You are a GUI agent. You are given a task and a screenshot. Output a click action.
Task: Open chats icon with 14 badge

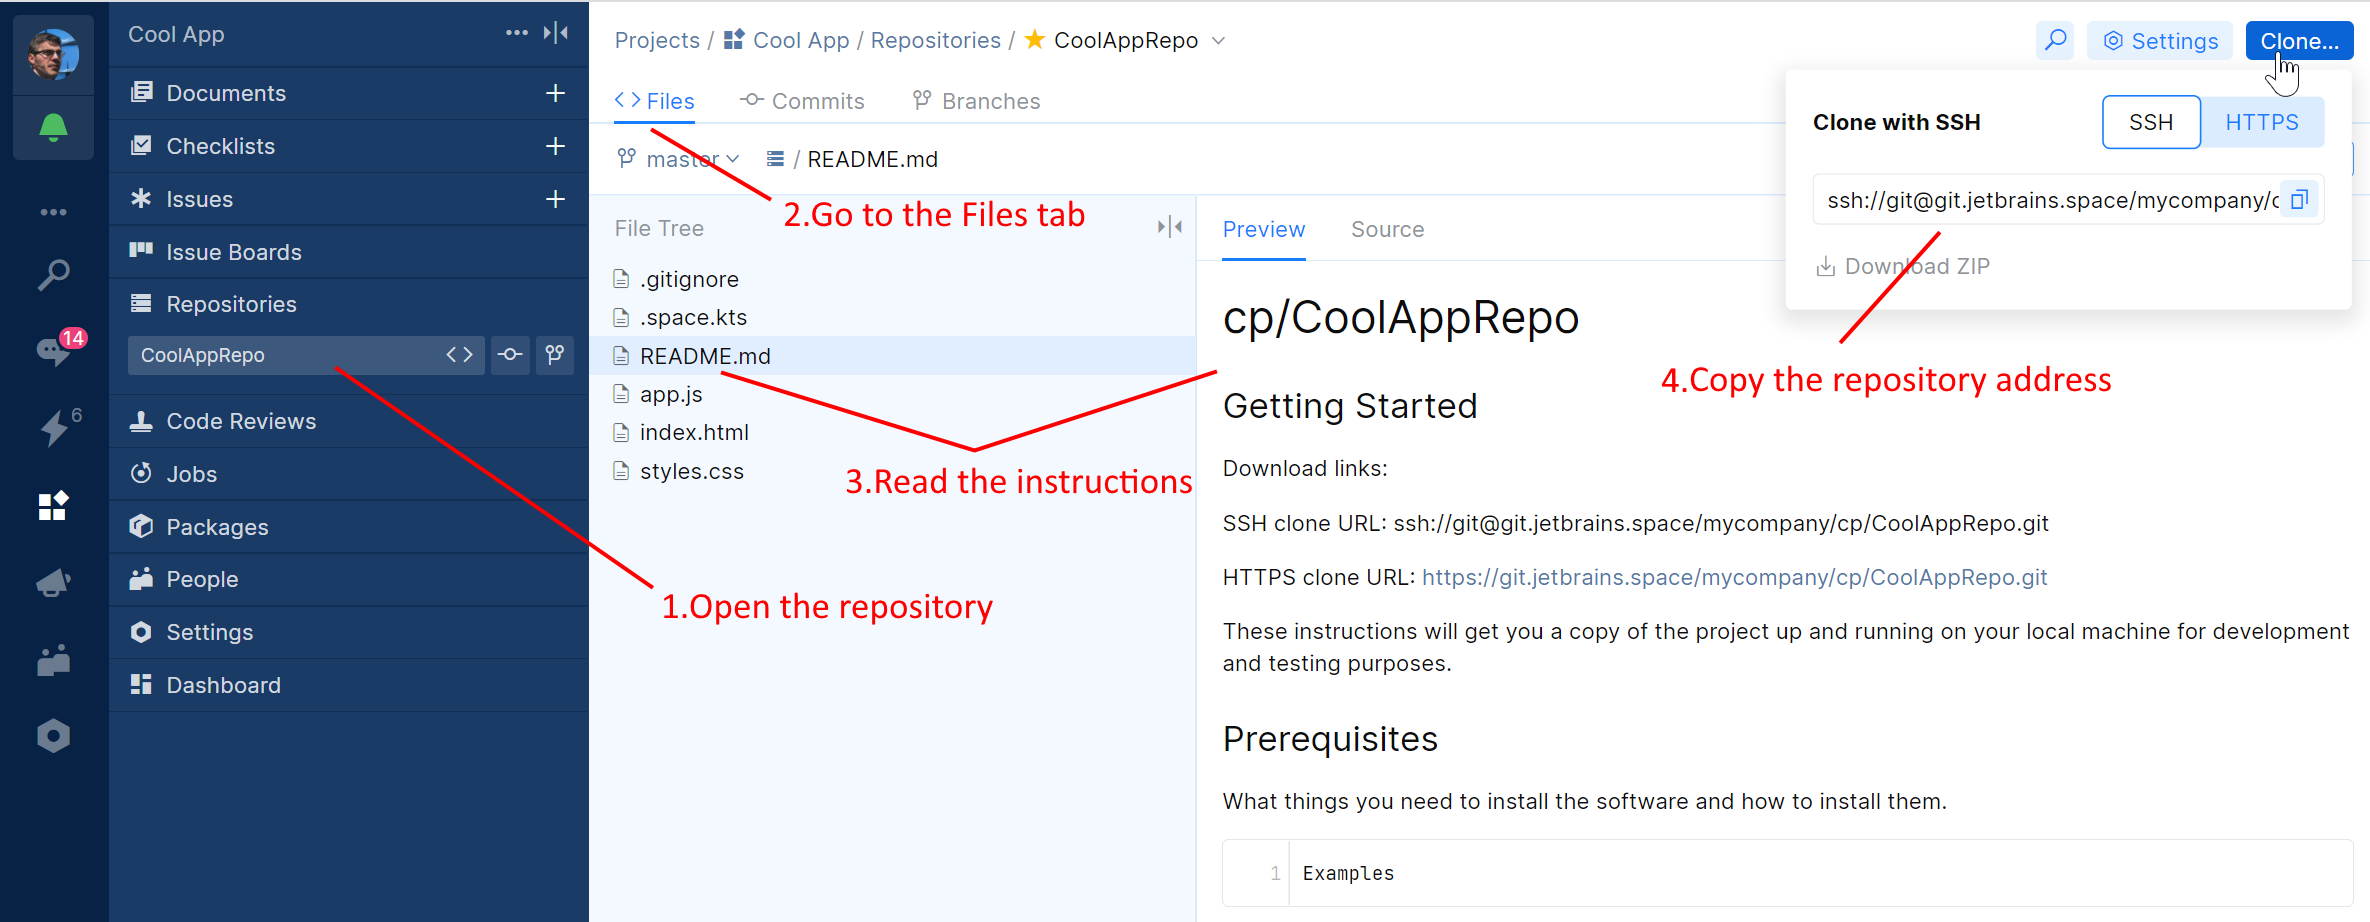pyautogui.click(x=53, y=349)
